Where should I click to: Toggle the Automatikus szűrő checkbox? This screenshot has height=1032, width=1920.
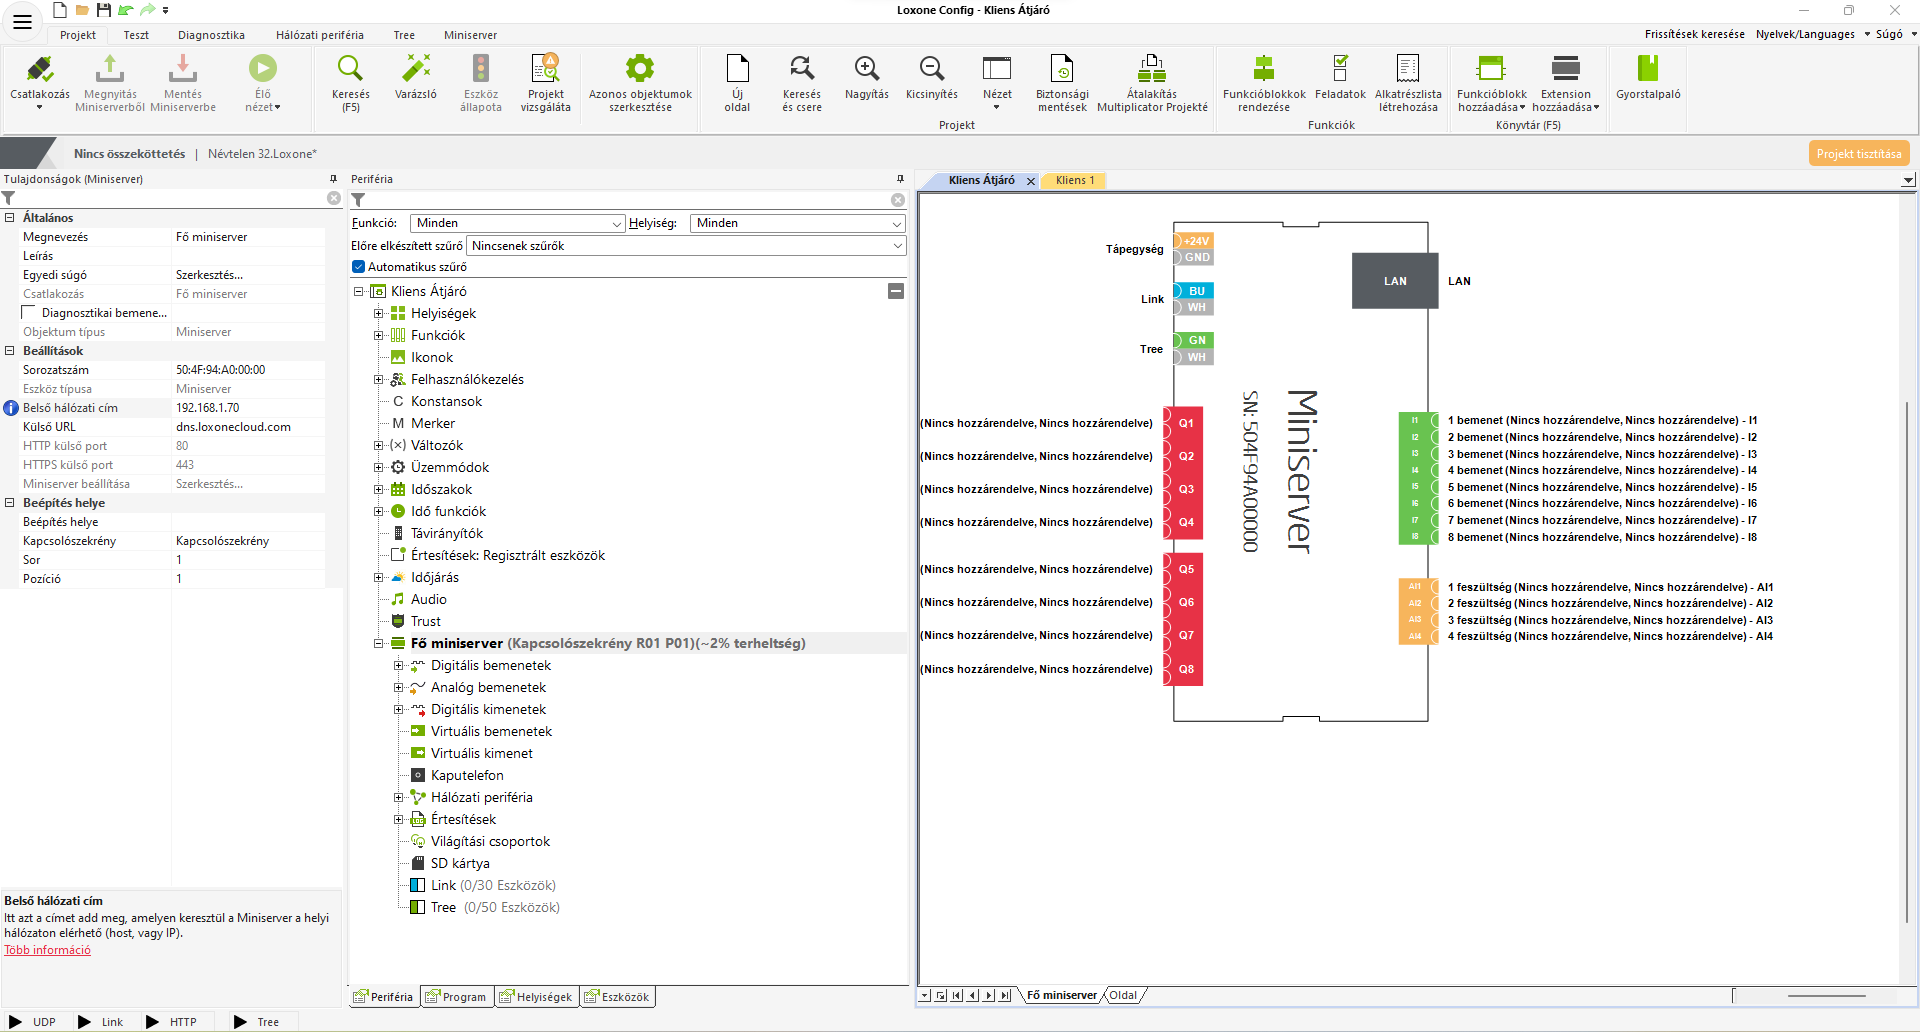point(358,267)
